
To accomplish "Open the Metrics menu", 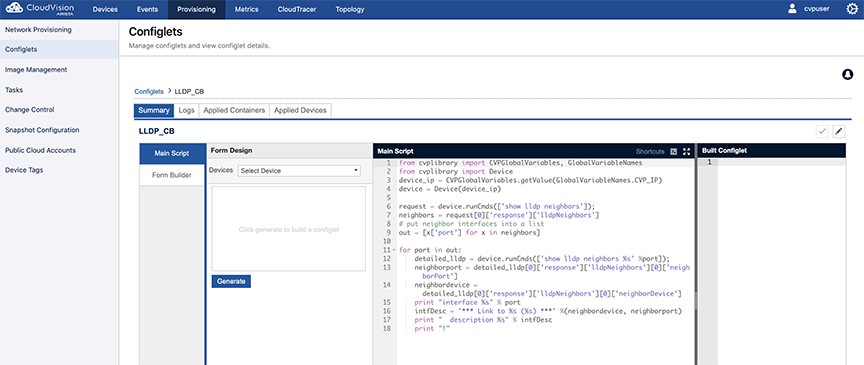I will pos(246,9).
